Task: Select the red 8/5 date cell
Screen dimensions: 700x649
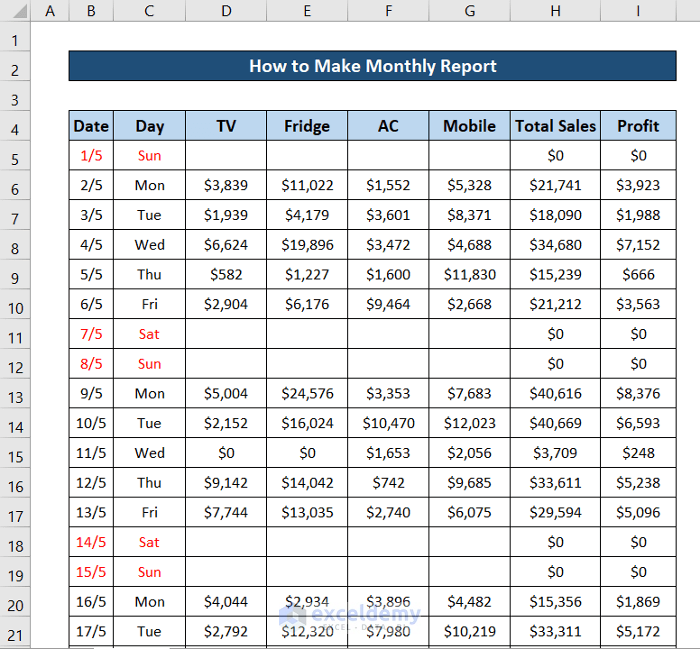Action: pyautogui.click(x=91, y=363)
